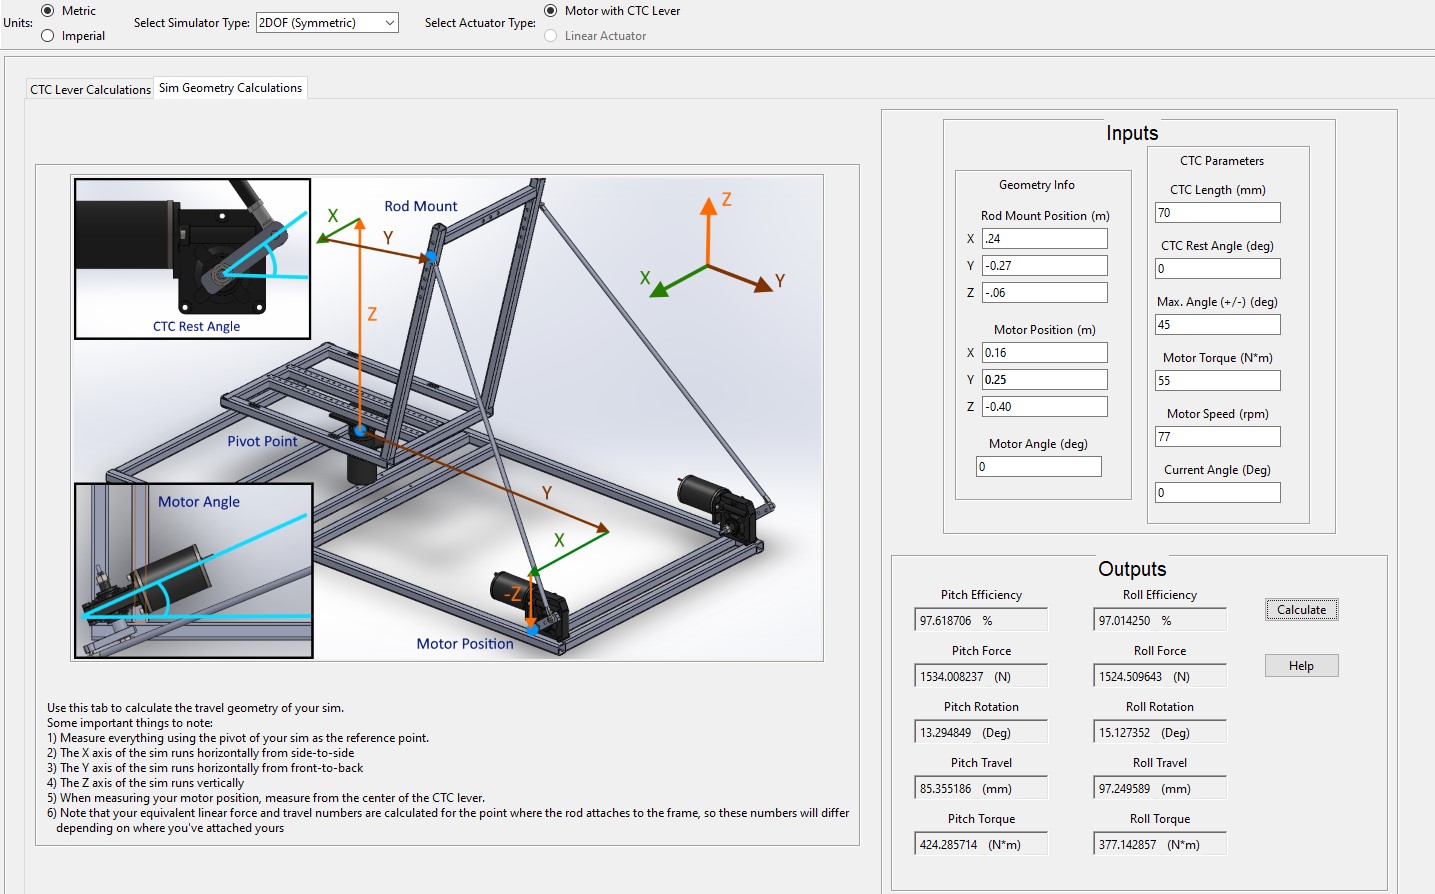The width and height of the screenshot is (1435, 894).
Task: Select the Pitch Torque output value
Action: [x=981, y=845]
